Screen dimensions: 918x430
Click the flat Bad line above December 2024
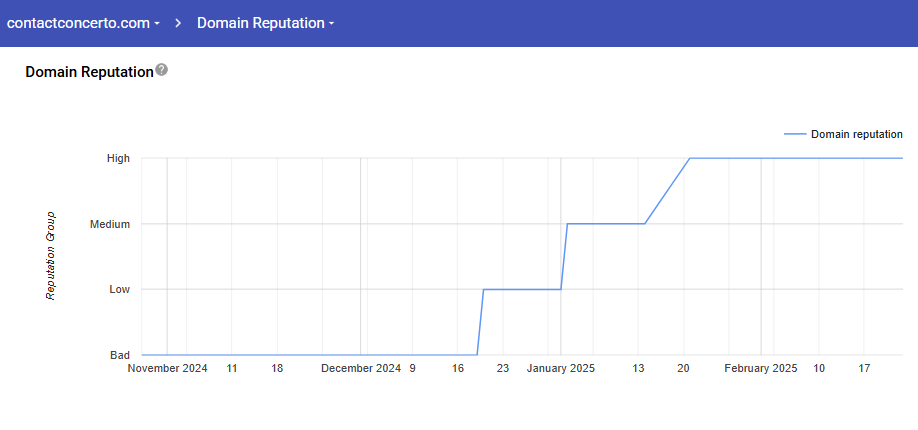(x=360, y=354)
